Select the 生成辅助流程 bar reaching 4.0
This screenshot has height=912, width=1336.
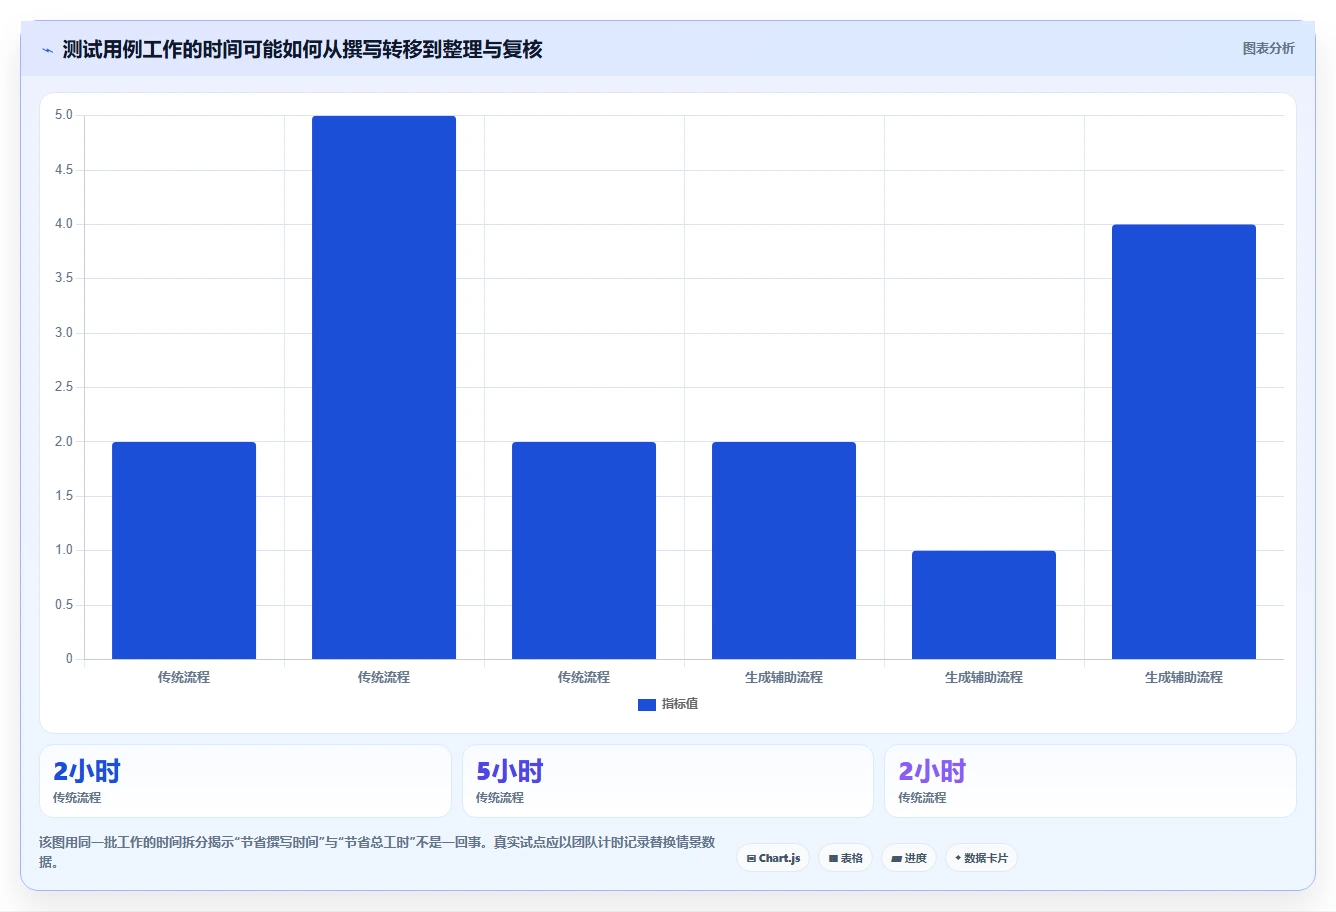point(1184,442)
